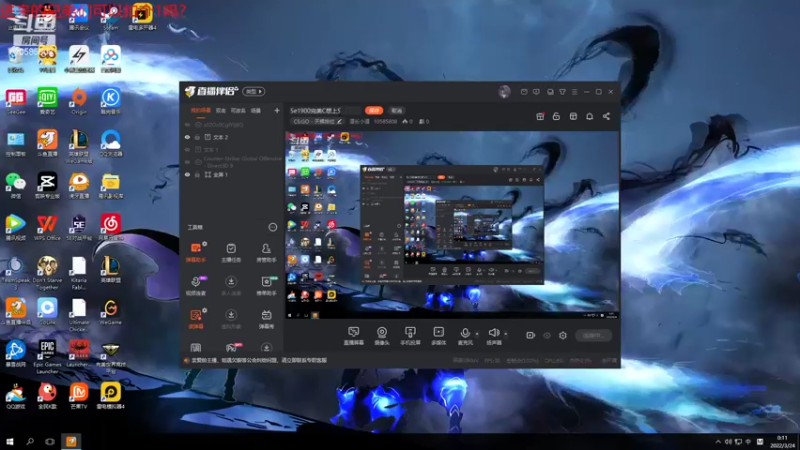The height and width of the screenshot is (450, 800).
Task: Switch to the first orange scene tab
Action: [201, 110]
